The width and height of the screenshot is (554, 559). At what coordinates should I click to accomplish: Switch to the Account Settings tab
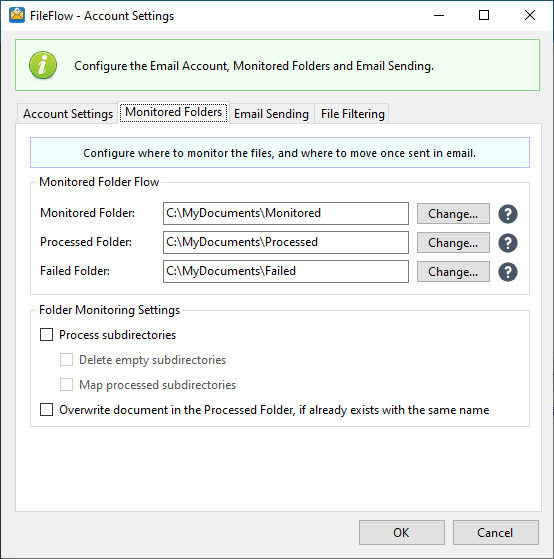(x=68, y=114)
